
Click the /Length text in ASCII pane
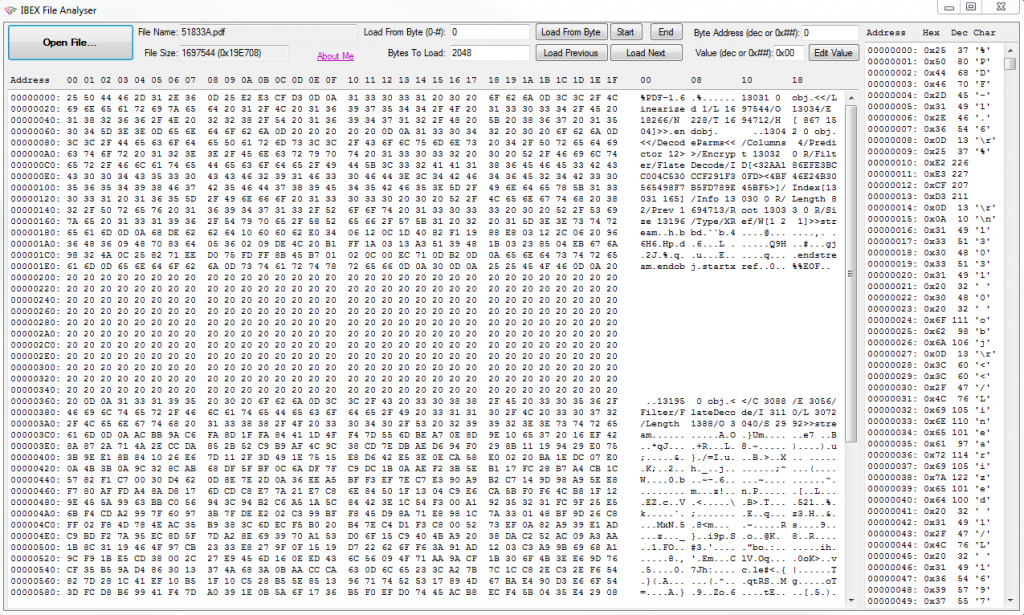(x=660, y=424)
